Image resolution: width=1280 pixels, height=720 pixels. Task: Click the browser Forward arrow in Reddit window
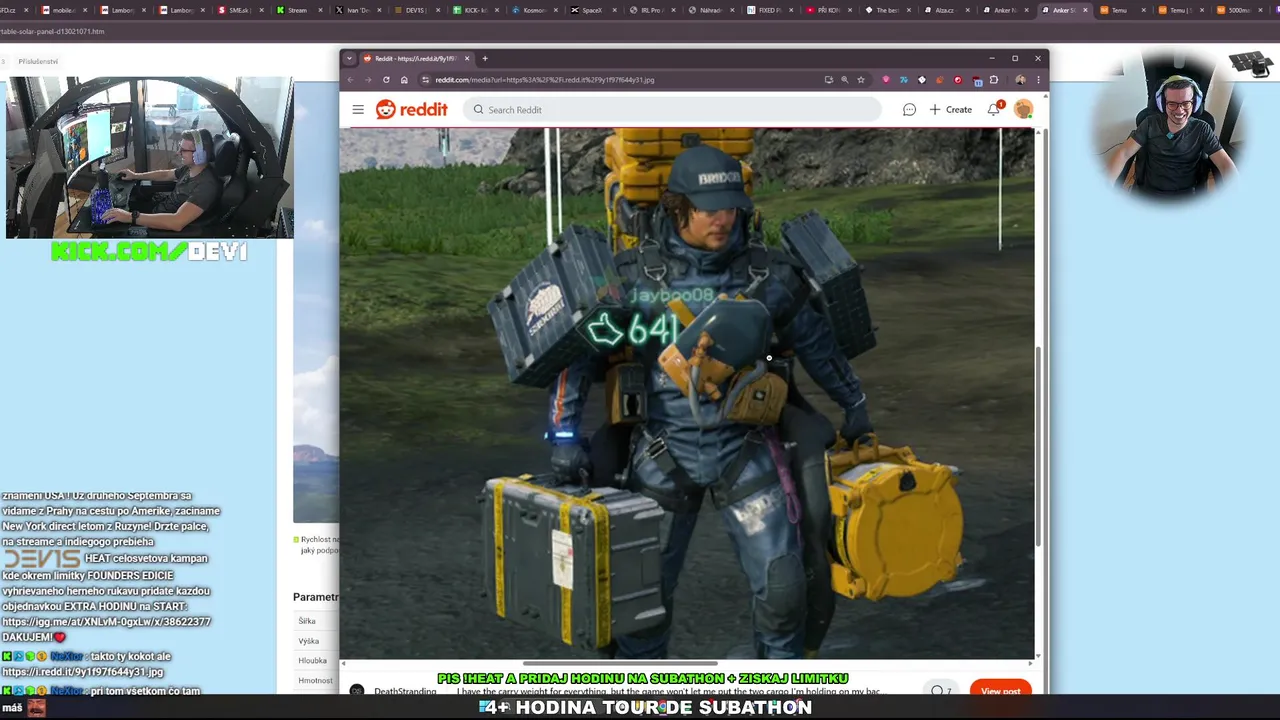pos(368,80)
